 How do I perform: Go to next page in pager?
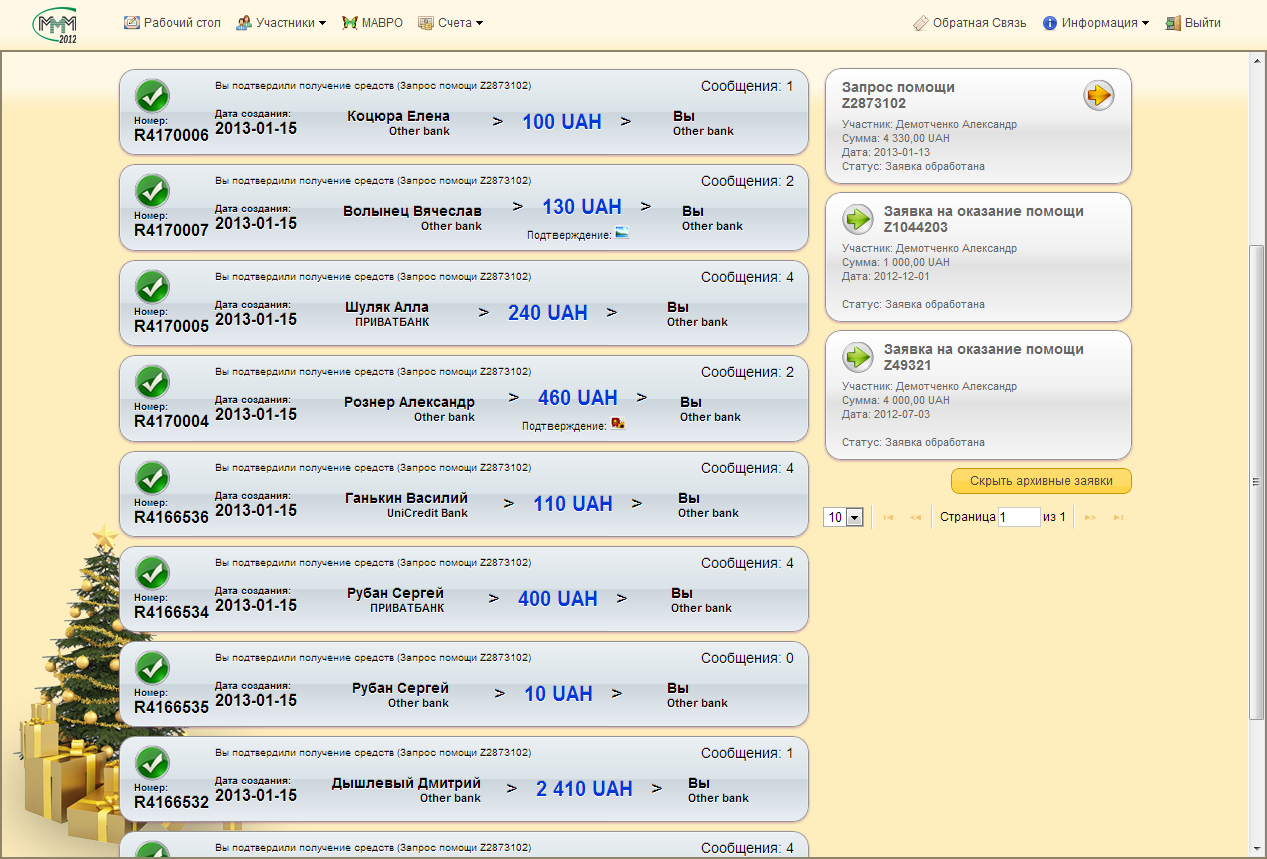(x=1091, y=517)
